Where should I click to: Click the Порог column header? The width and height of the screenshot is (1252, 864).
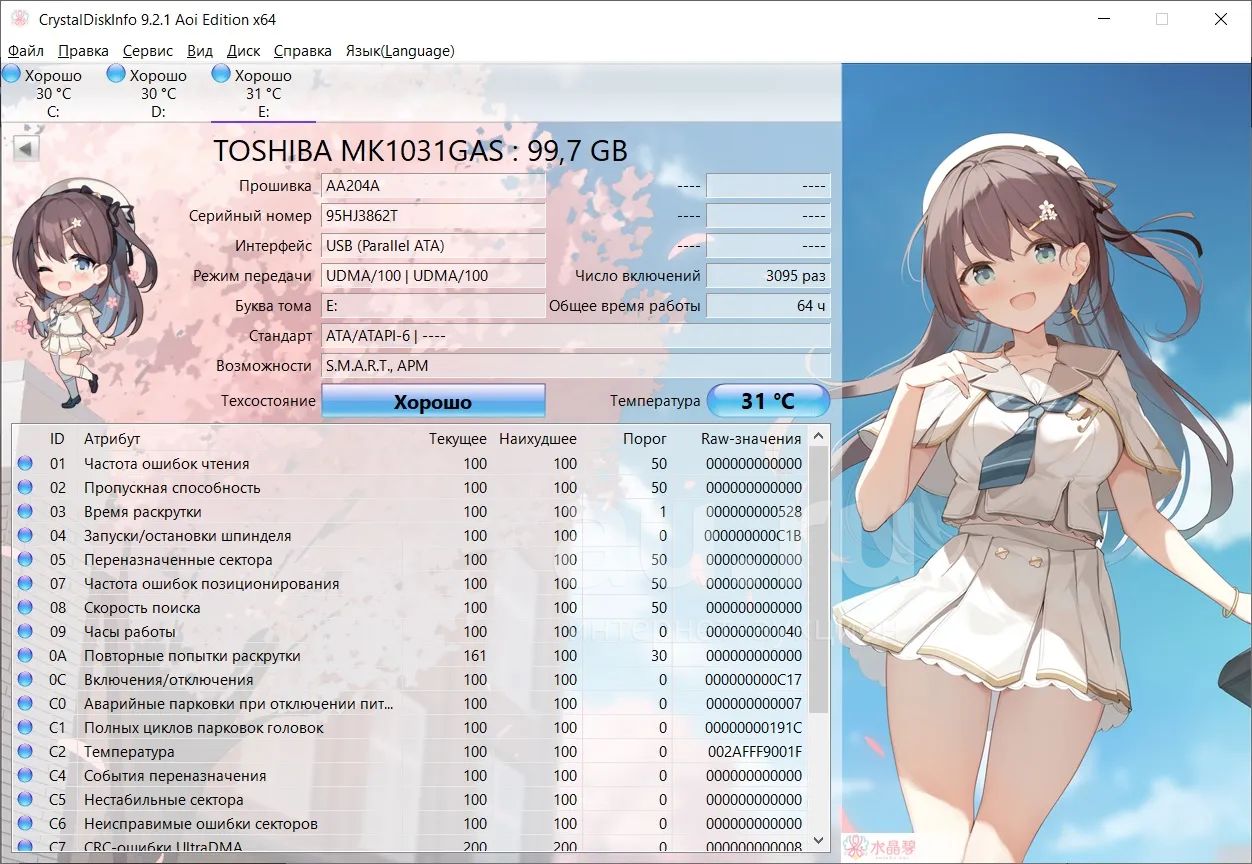[x=645, y=438]
